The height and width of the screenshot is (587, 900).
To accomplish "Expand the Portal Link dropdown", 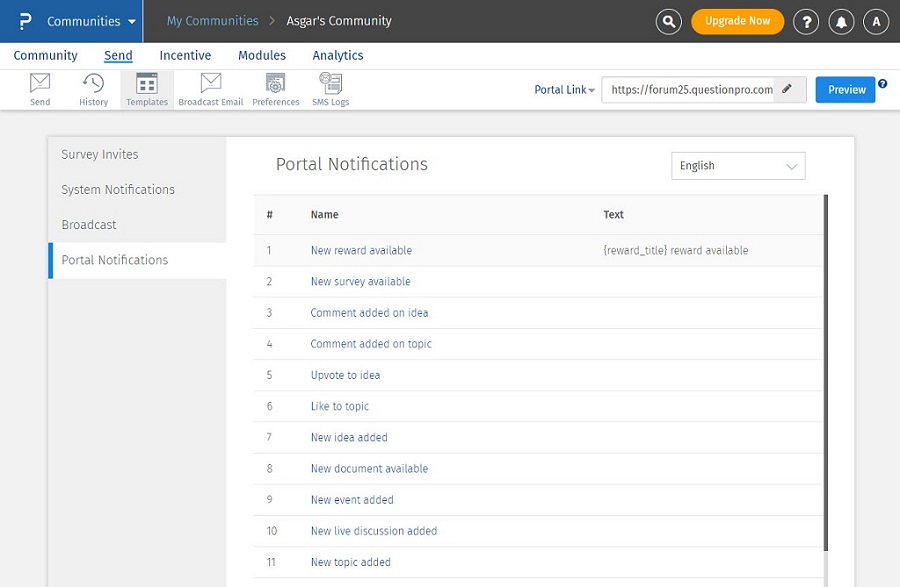I will (x=564, y=90).
